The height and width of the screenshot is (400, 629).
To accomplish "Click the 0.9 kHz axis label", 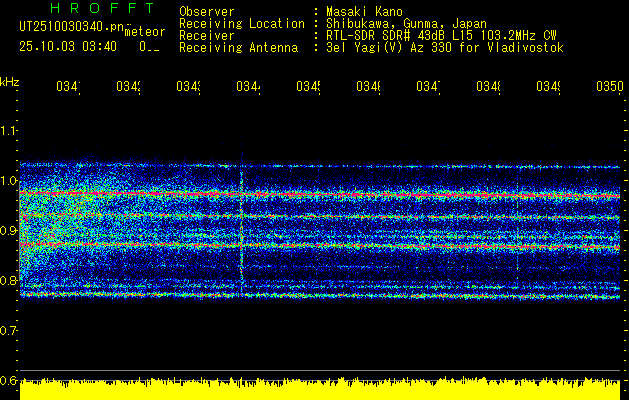I will tap(9, 231).
